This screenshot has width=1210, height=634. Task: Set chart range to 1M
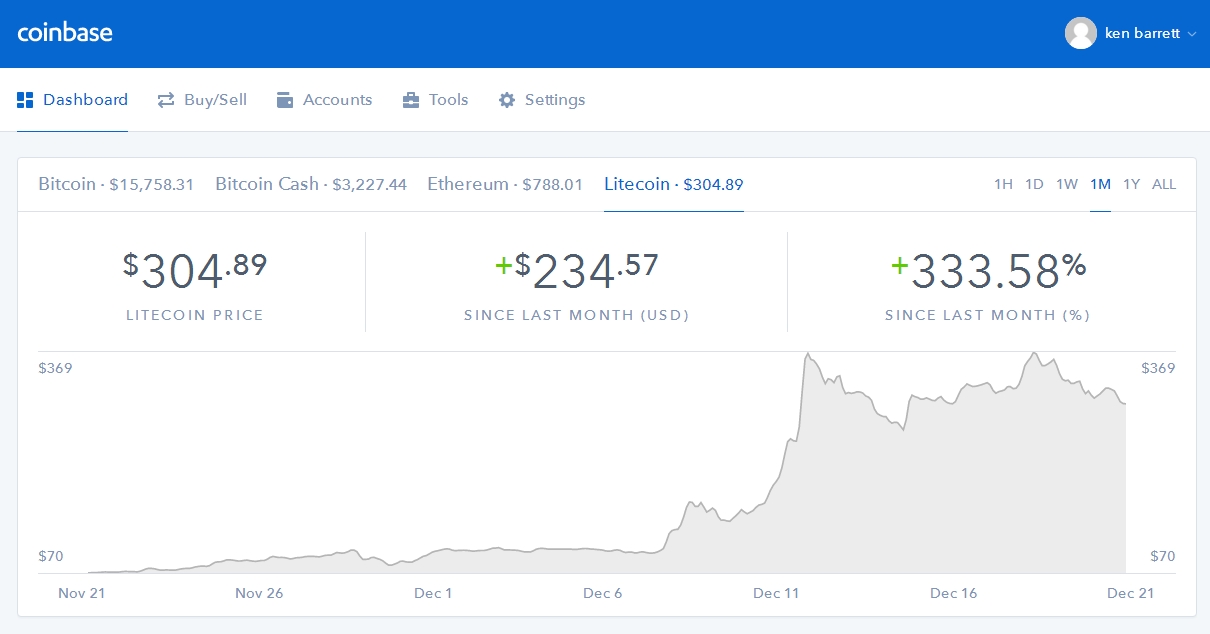coord(1100,184)
